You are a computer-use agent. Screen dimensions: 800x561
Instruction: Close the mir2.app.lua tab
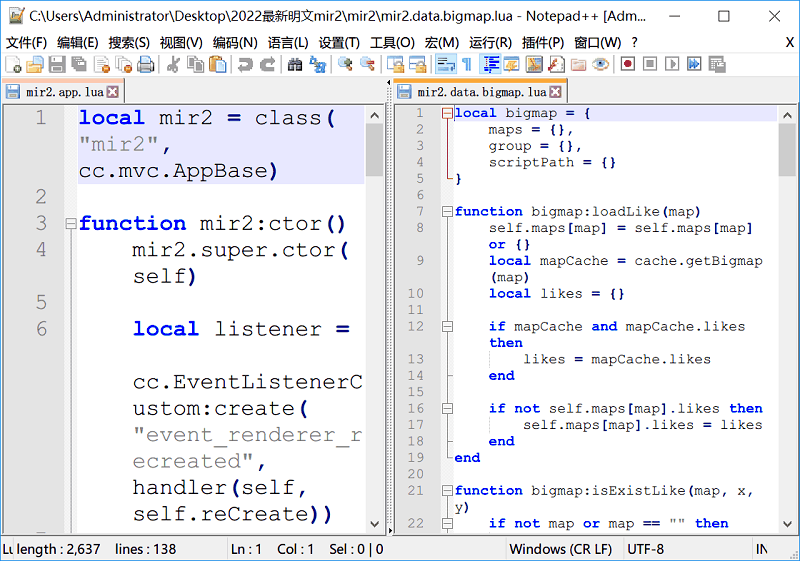(x=113, y=91)
